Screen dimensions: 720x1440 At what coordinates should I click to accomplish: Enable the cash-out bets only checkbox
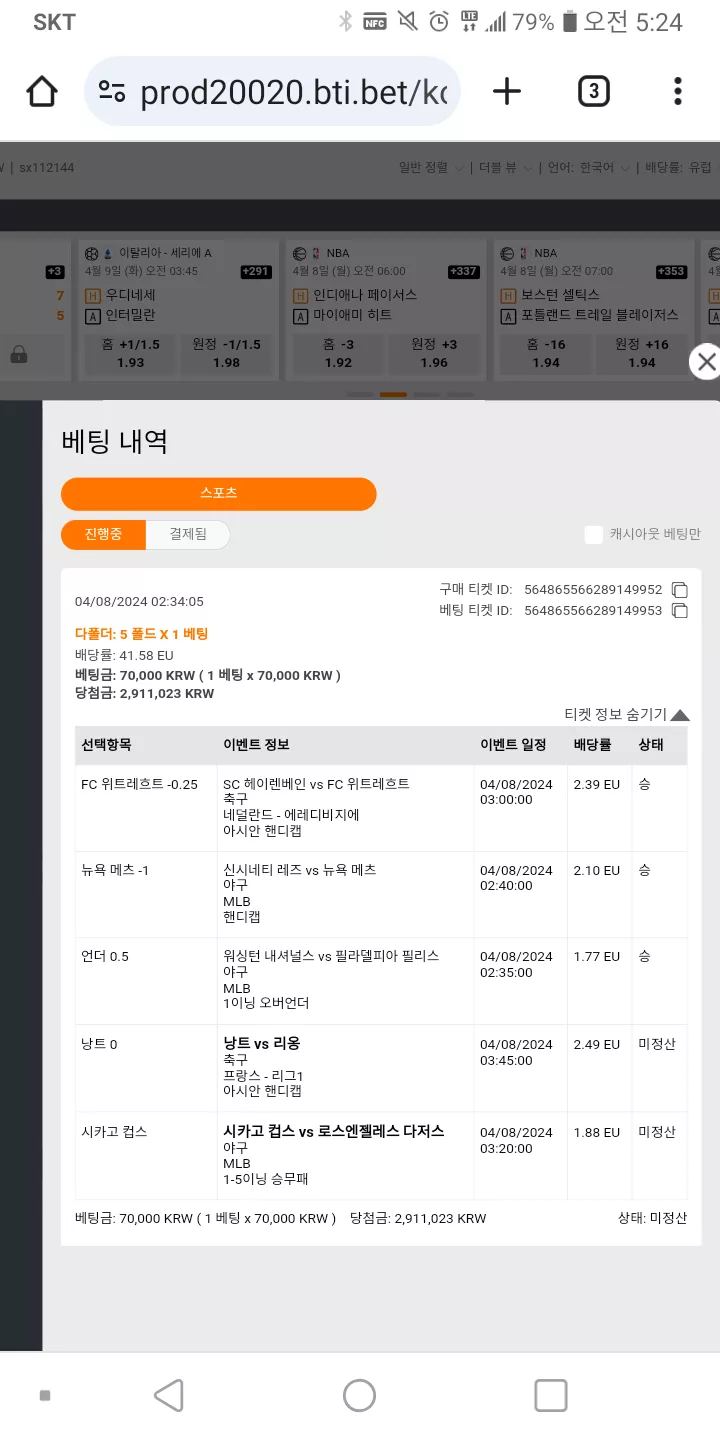(594, 534)
